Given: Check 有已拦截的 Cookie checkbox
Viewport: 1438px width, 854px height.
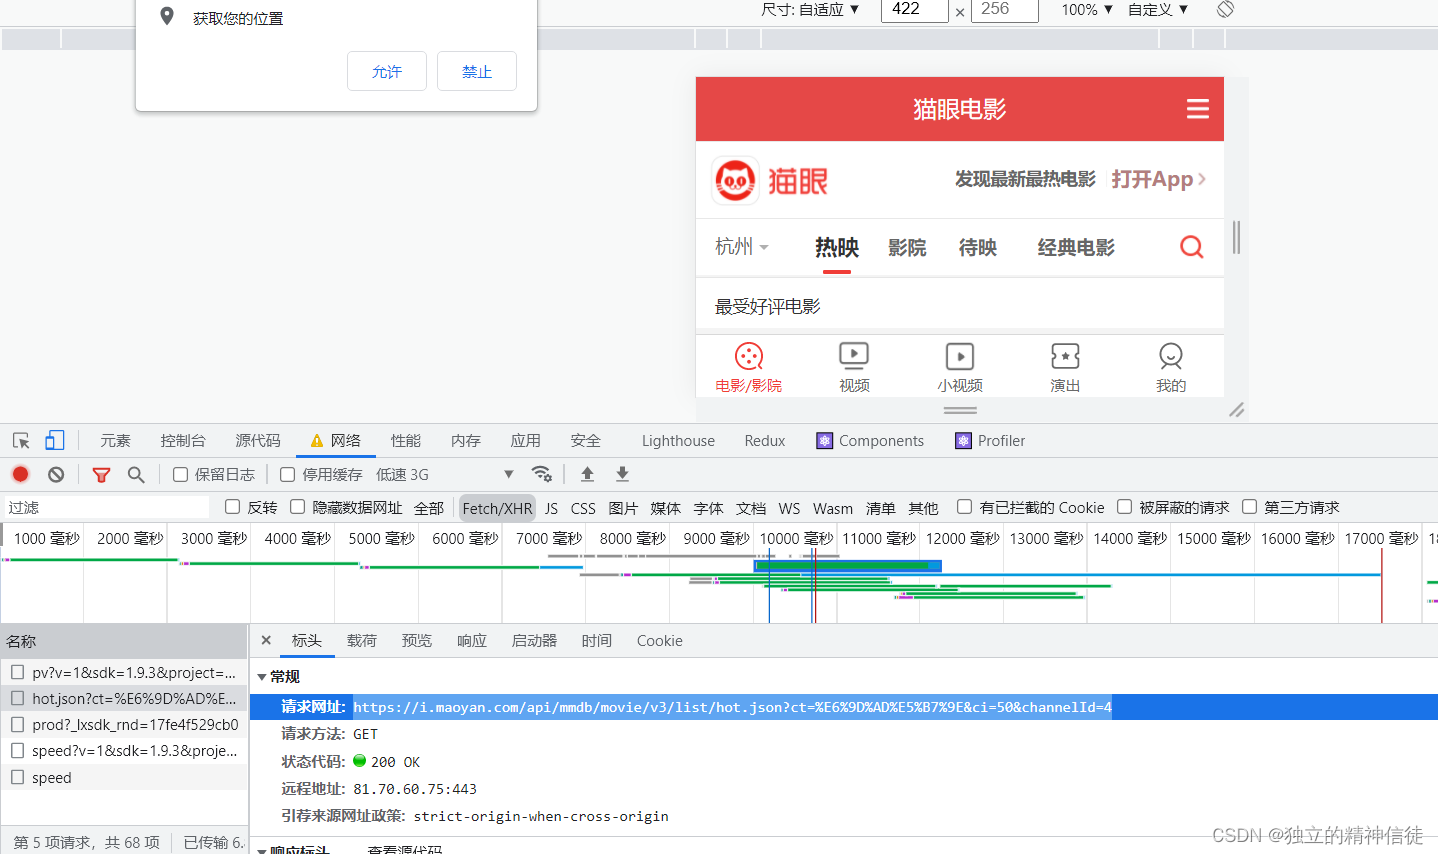Looking at the screenshot, I should click(965, 507).
